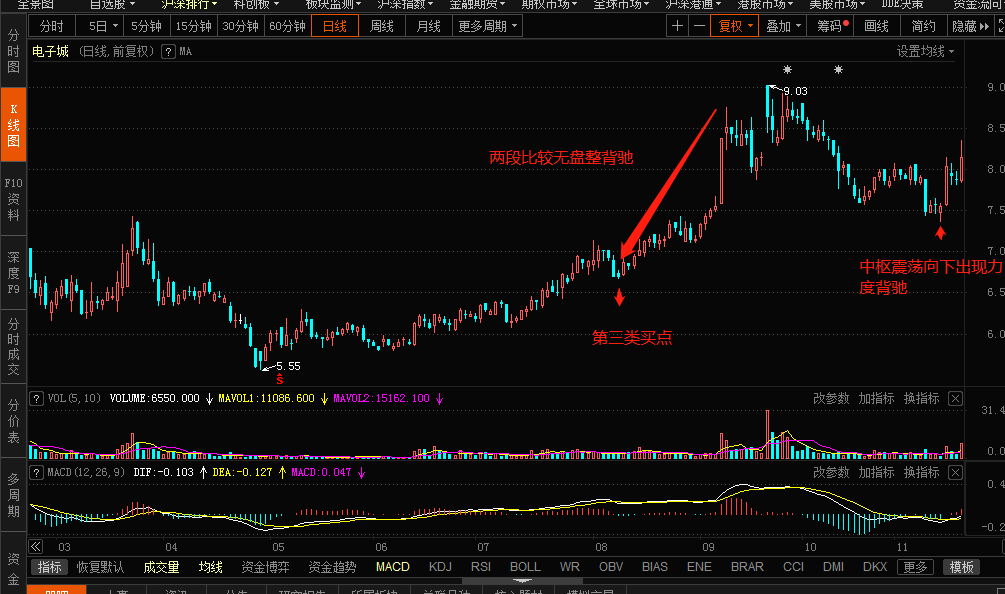The width and height of the screenshot is (1005, 594).
Task: Select 月线 monthly period
Action: (x=429, y=26)
